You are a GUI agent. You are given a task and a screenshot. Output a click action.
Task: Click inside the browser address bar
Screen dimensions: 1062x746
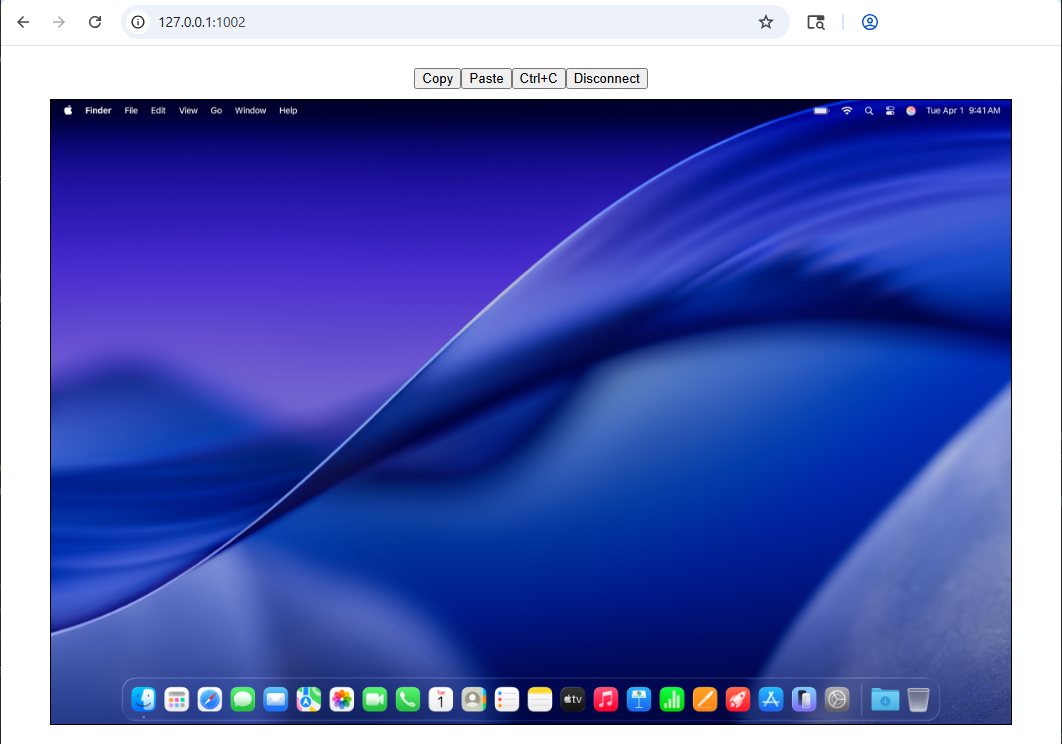click(x=400, y=21)
